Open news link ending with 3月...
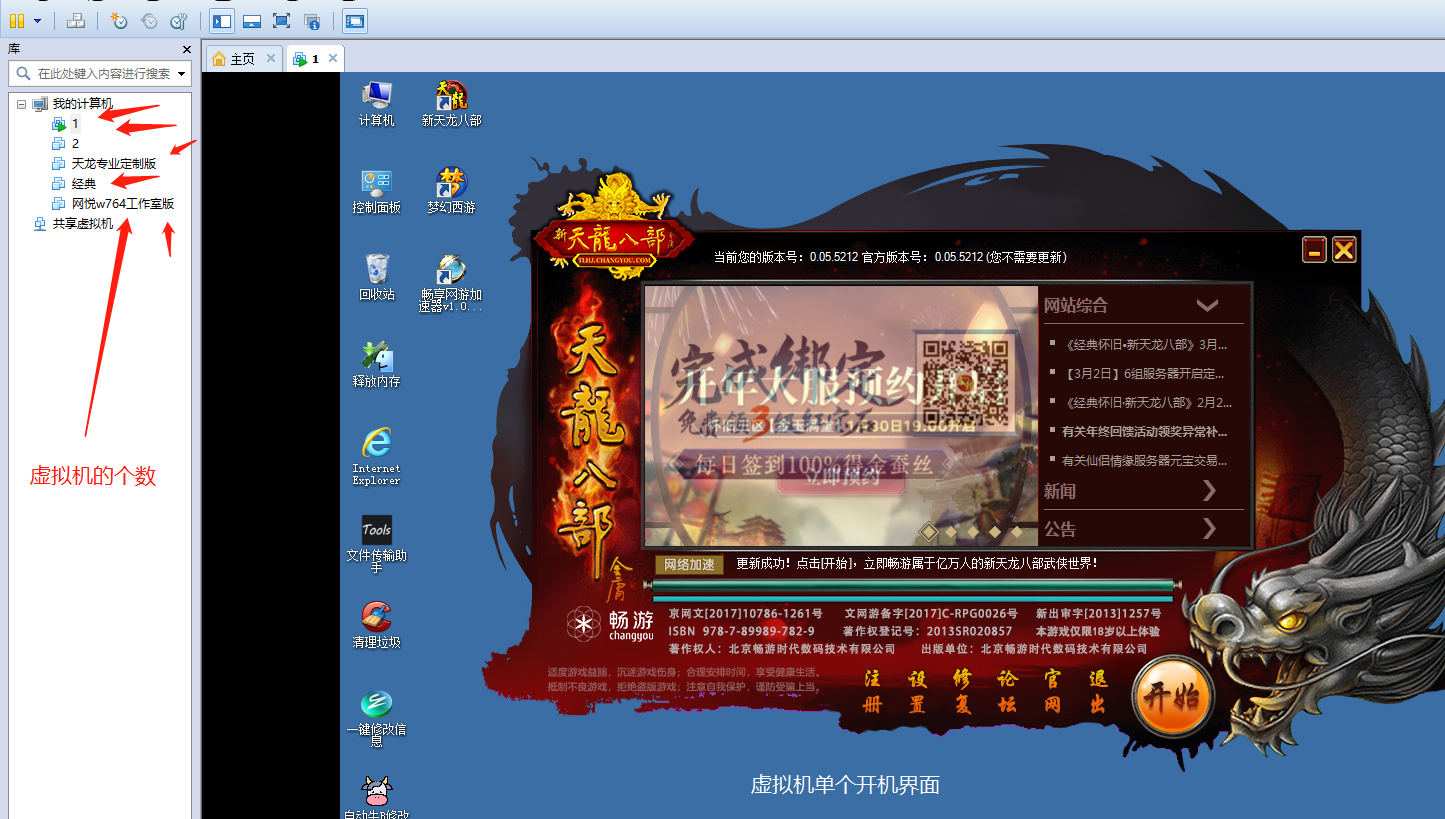The image size is (1445, 819). click(x=1146, y=344)
